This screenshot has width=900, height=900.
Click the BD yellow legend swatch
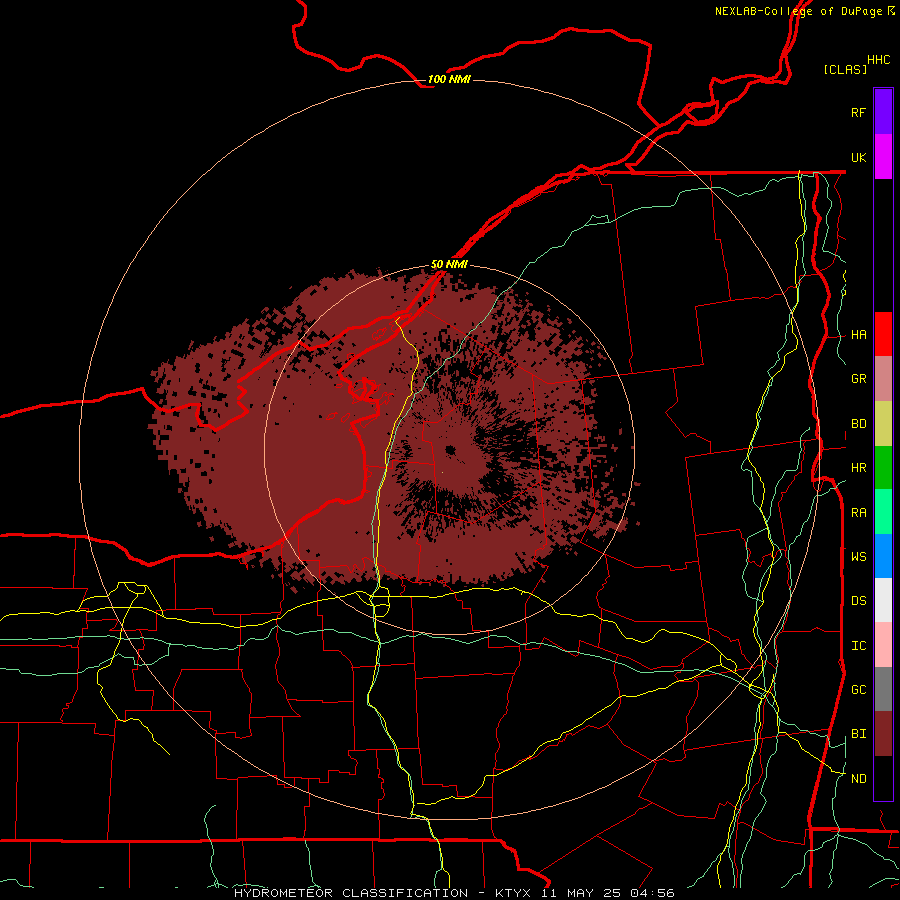[883, 424]
